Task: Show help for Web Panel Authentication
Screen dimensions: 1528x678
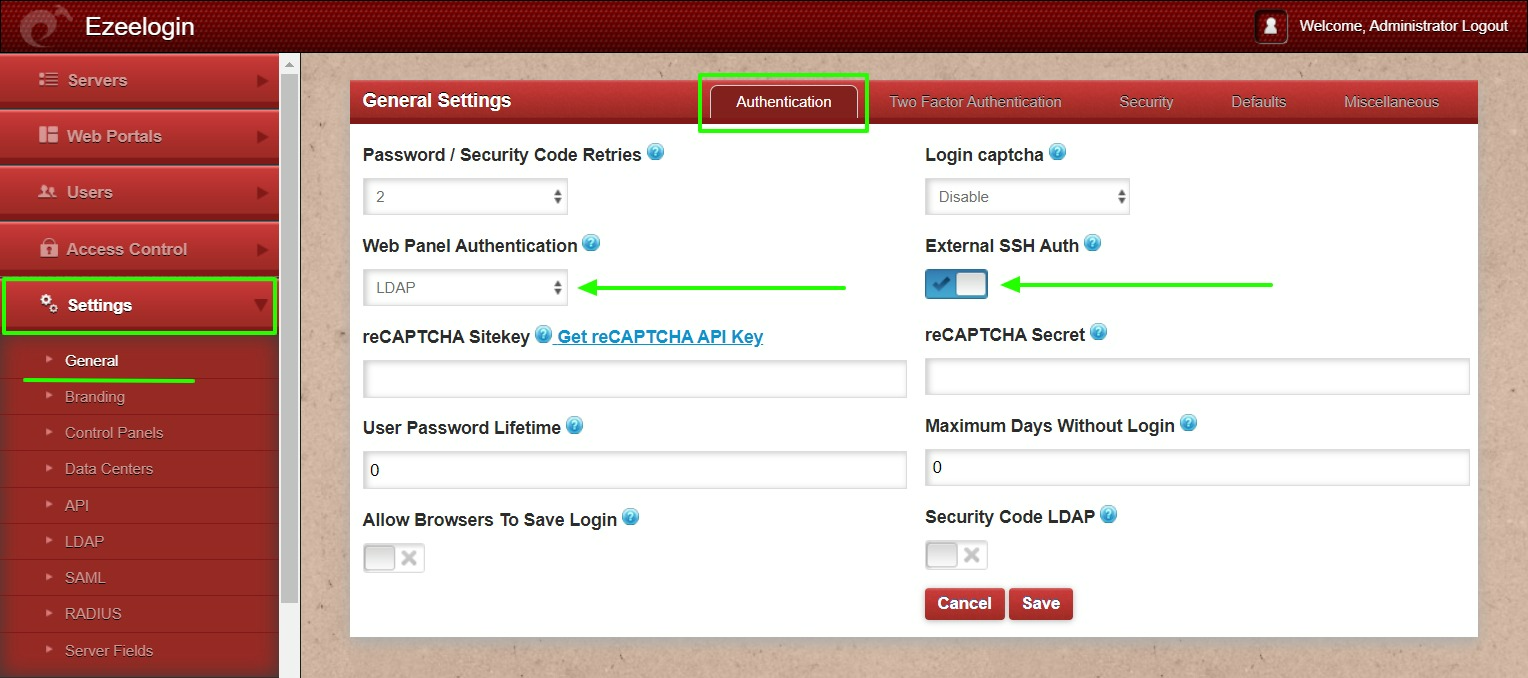Action: point(591,243)
